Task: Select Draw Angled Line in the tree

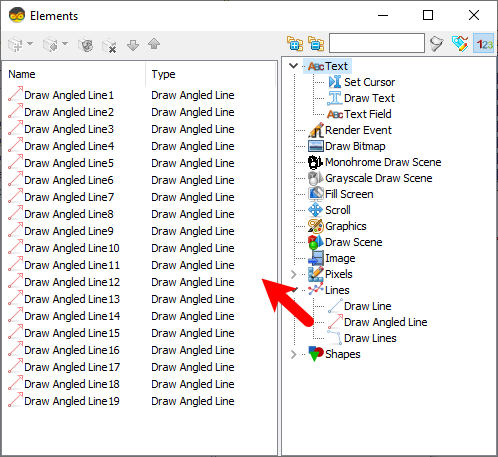Action: point(385,322)
